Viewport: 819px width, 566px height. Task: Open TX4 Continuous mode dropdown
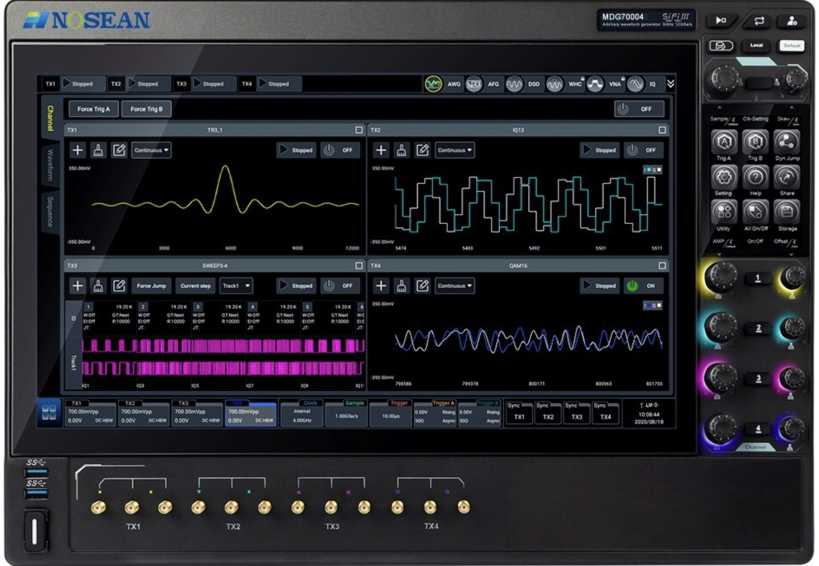(455, 286)
